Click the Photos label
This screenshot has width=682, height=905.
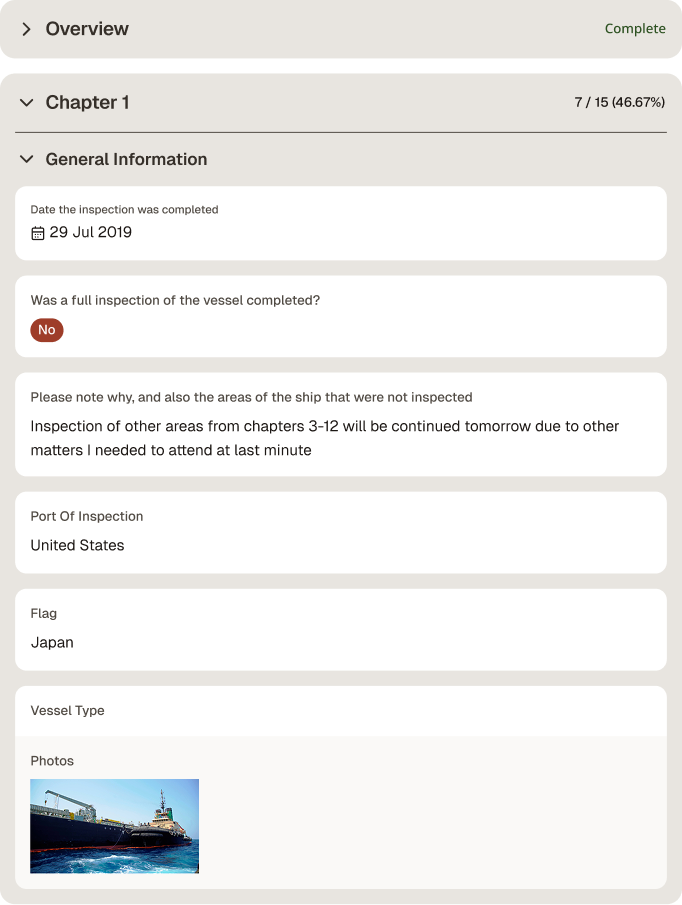[52, 761]
